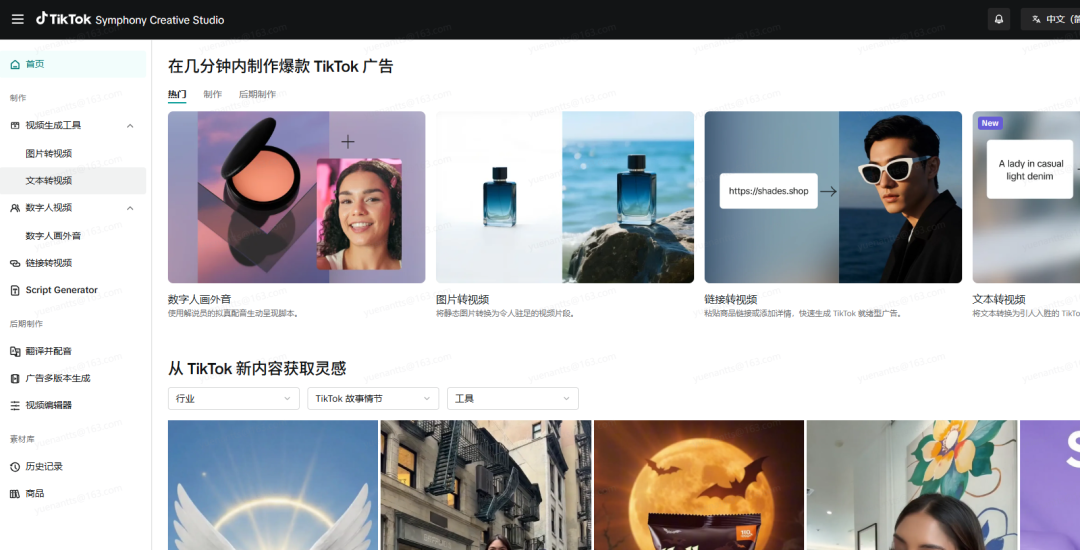This screenshot has width=1080, height=550.
Task: Open the 工具 dropdown filter
Action: point(512,398)
